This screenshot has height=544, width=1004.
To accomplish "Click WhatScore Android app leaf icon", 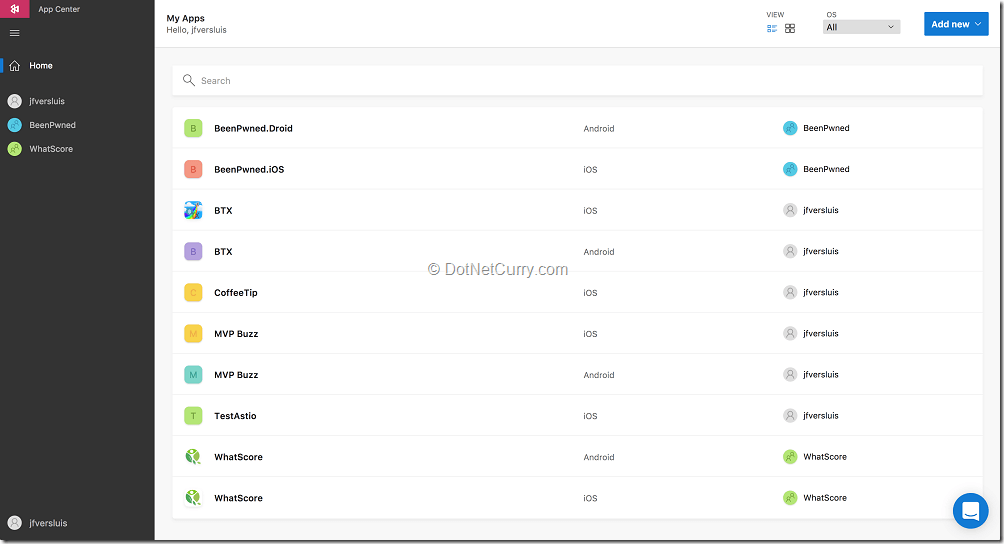I will [x=193, y=456].
